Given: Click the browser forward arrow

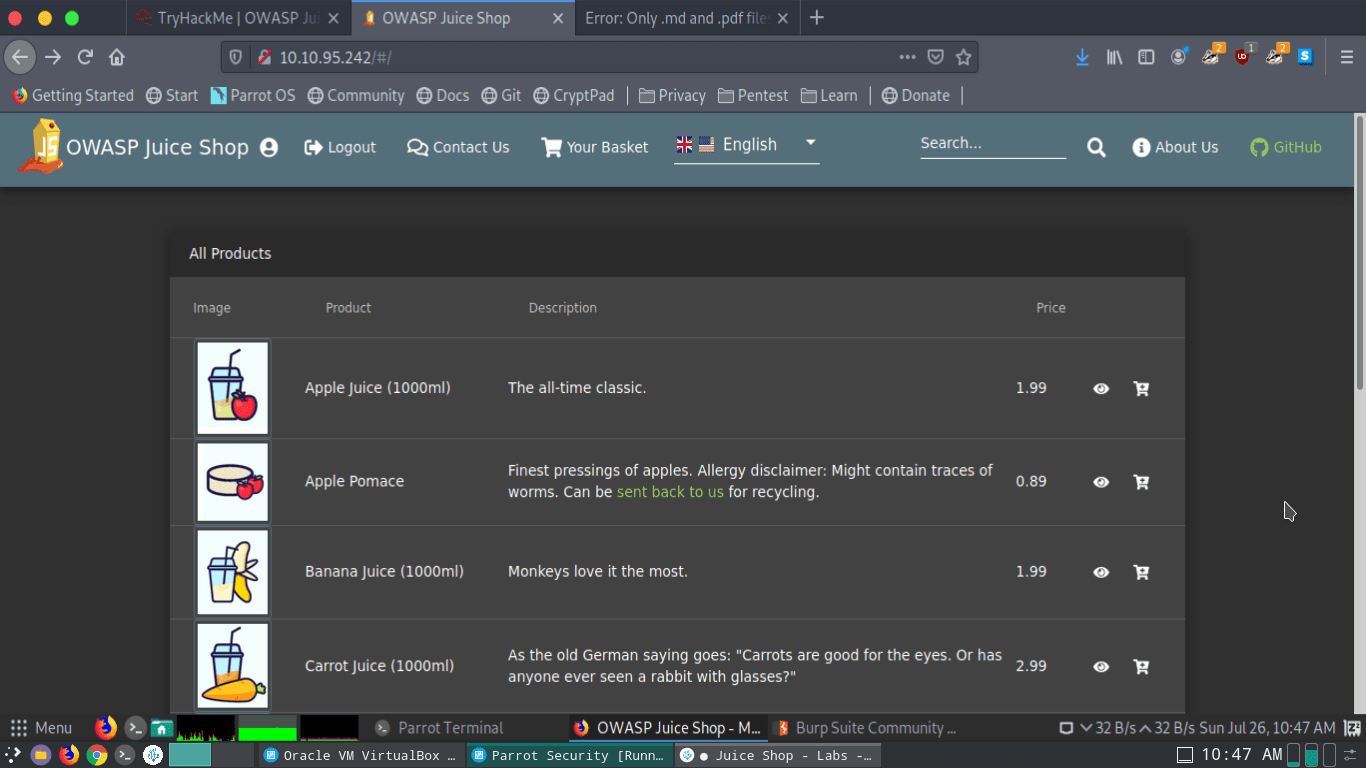Looking at the screenshot, I should click(53, 57).
